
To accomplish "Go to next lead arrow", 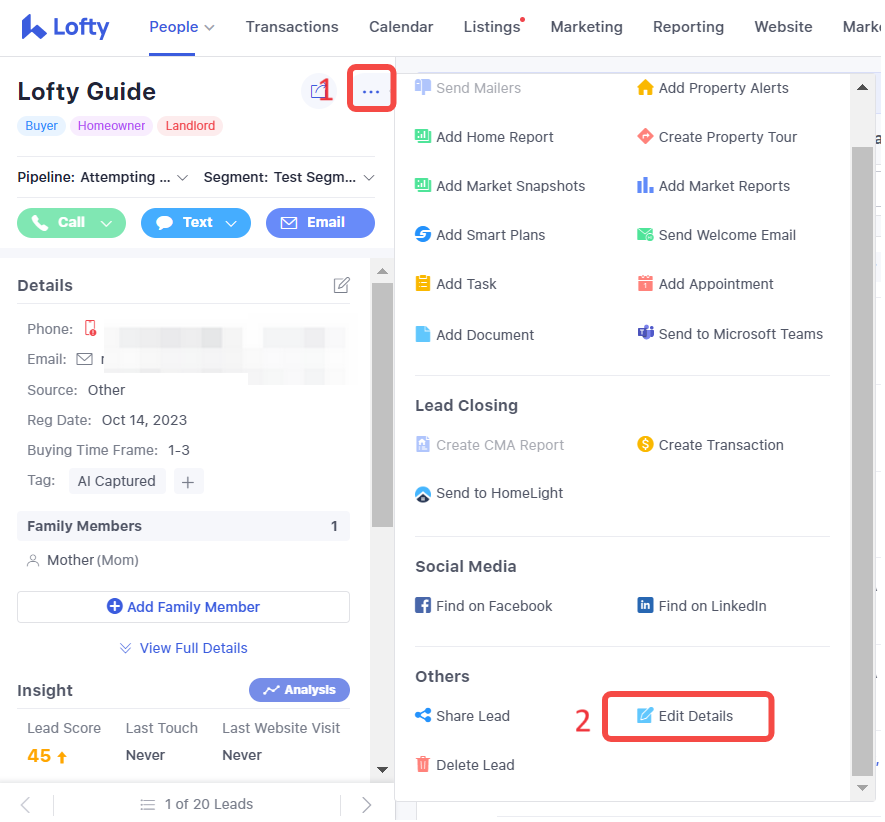I will [x=366, y=804].
